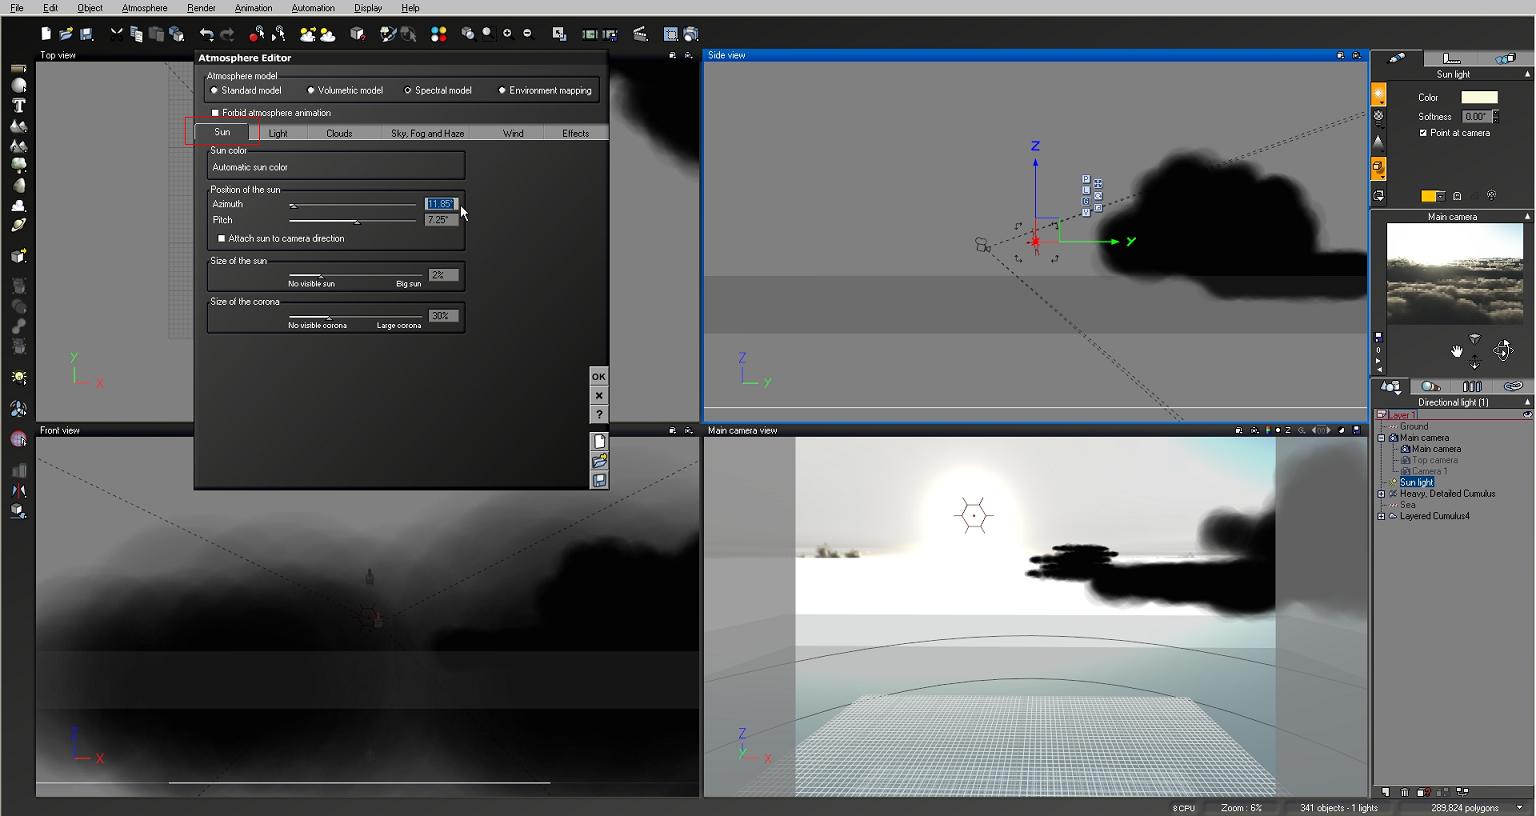Click the Pitch slider

(x=352, y=221)
